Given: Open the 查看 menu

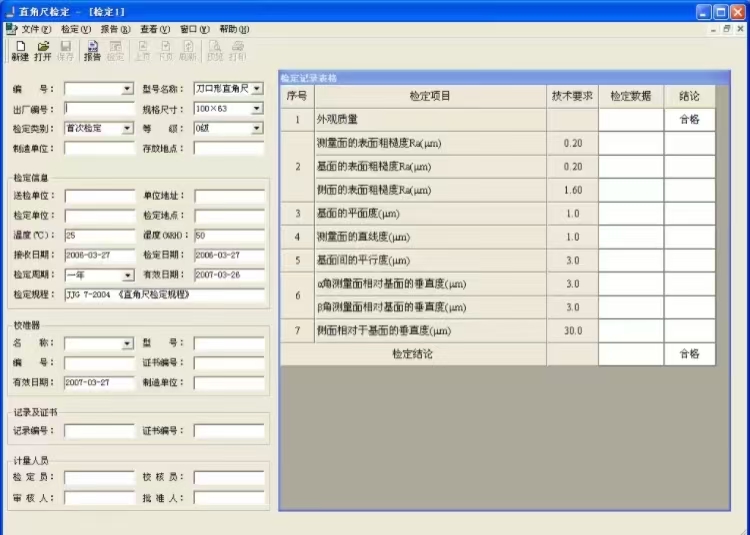Looking at the screenshot, I should [155, 29].
